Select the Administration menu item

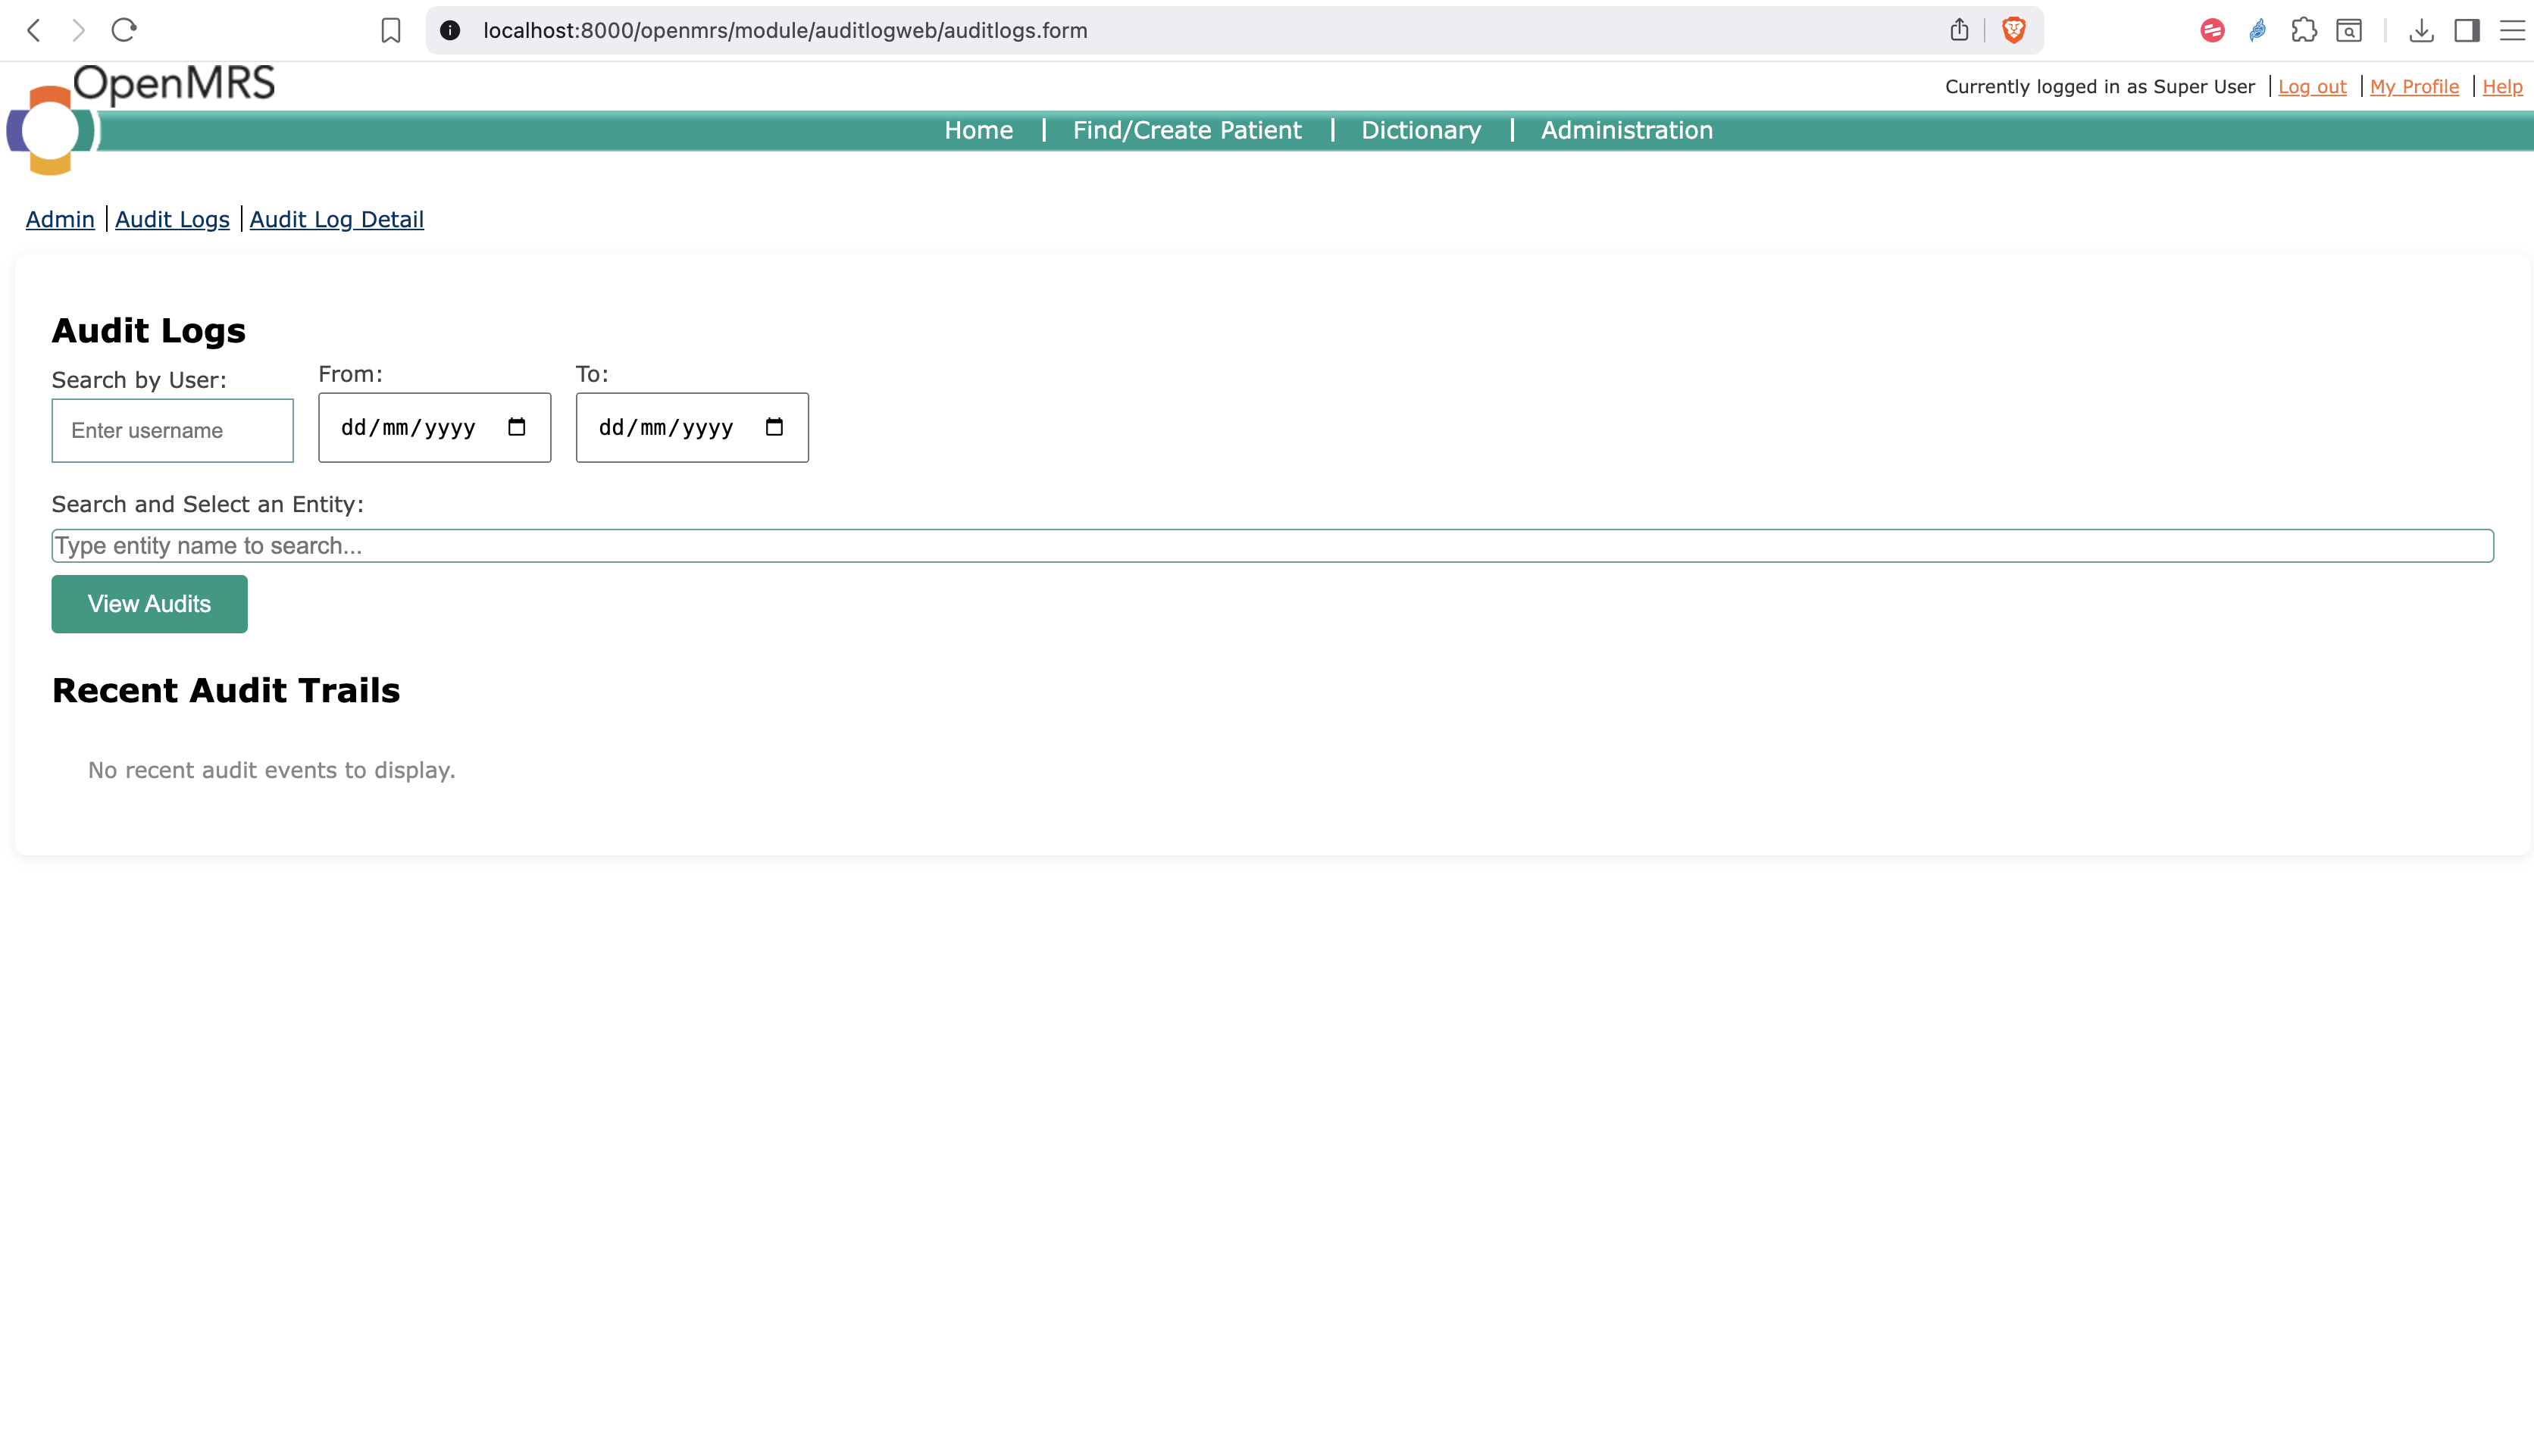tap(1626, 130)
